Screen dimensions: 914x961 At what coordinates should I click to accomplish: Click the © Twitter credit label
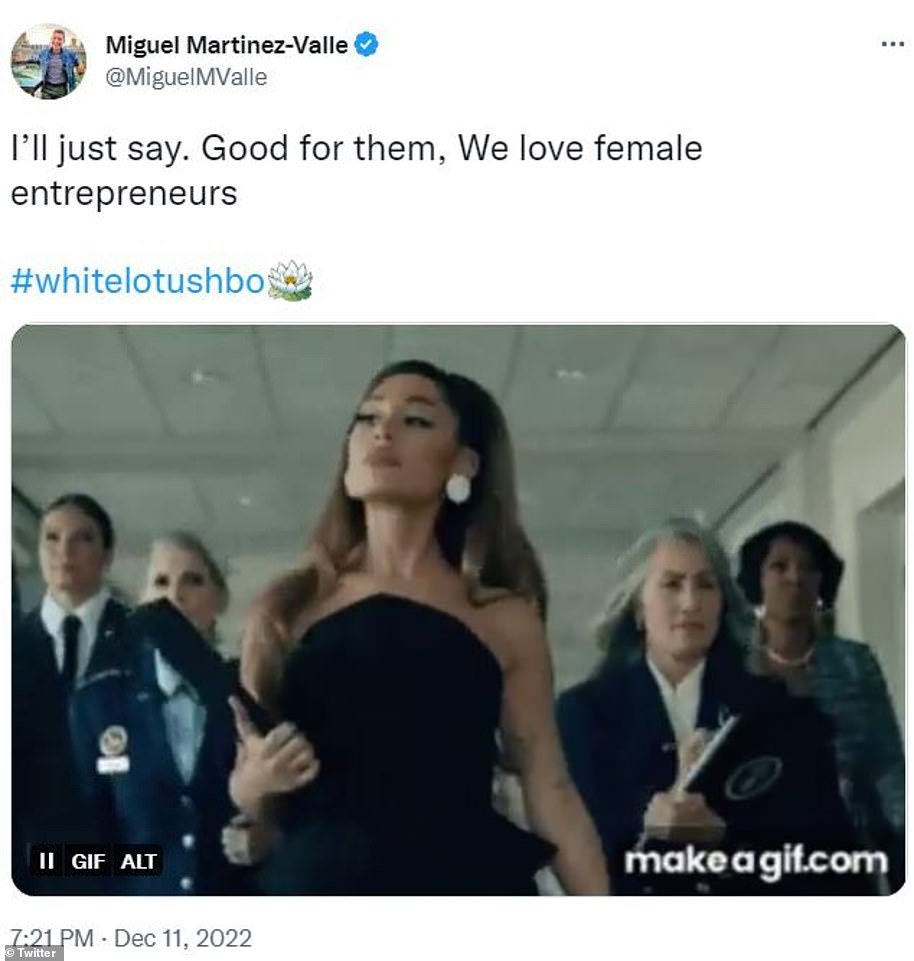click(31, 952)
